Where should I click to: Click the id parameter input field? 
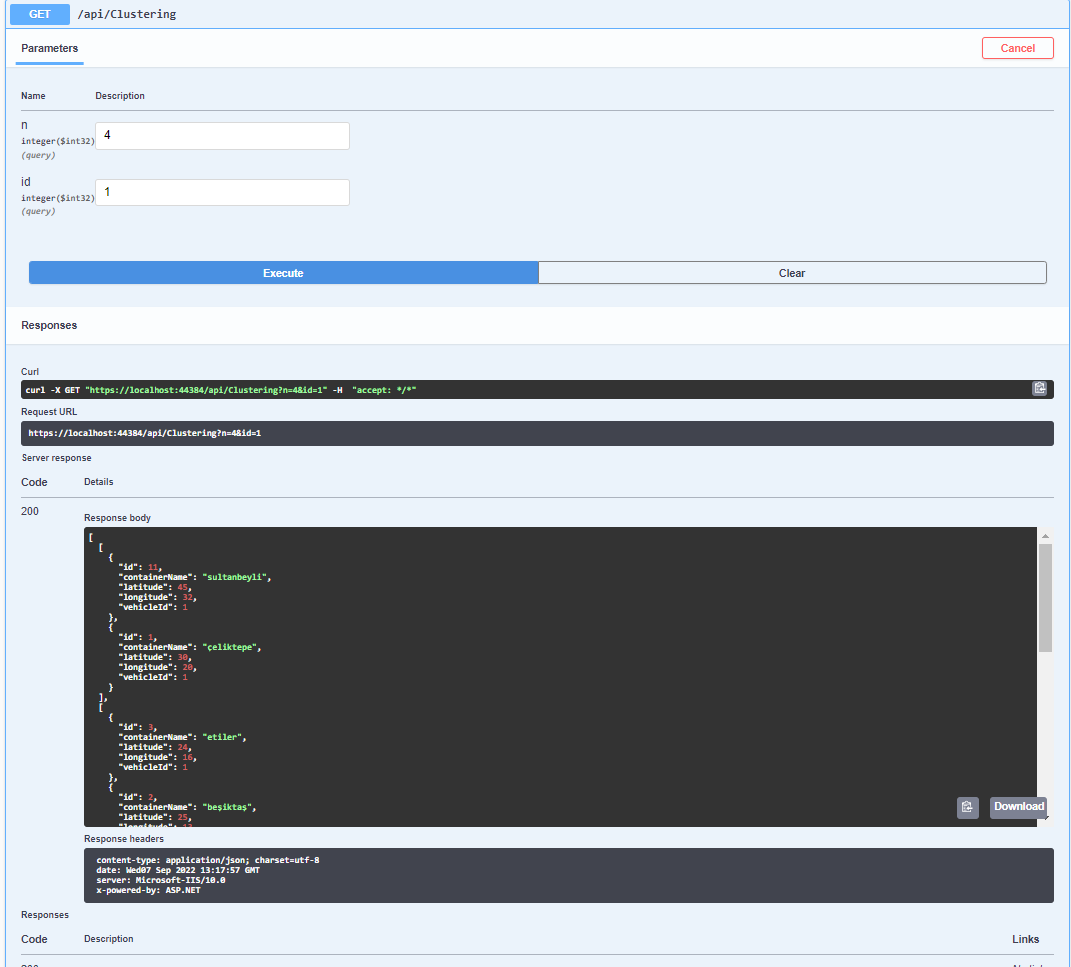221,192
